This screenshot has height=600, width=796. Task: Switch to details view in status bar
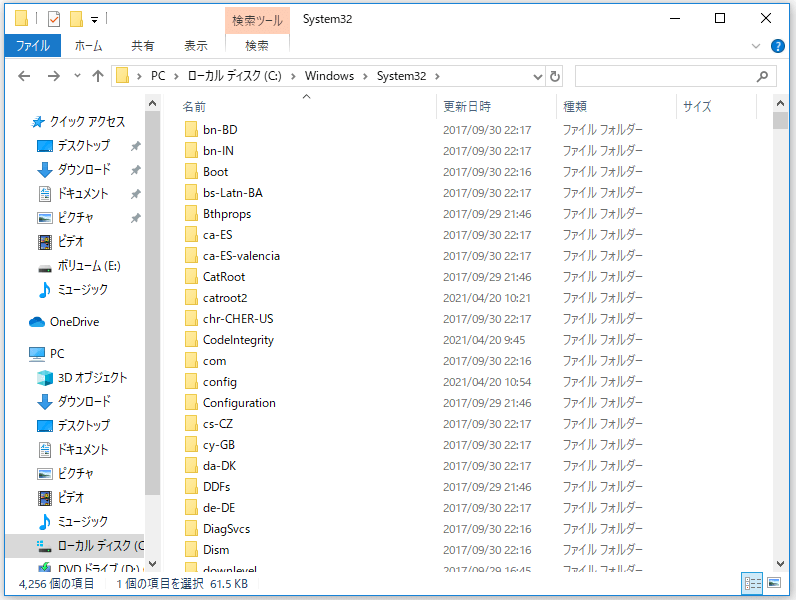click(752, 583)
